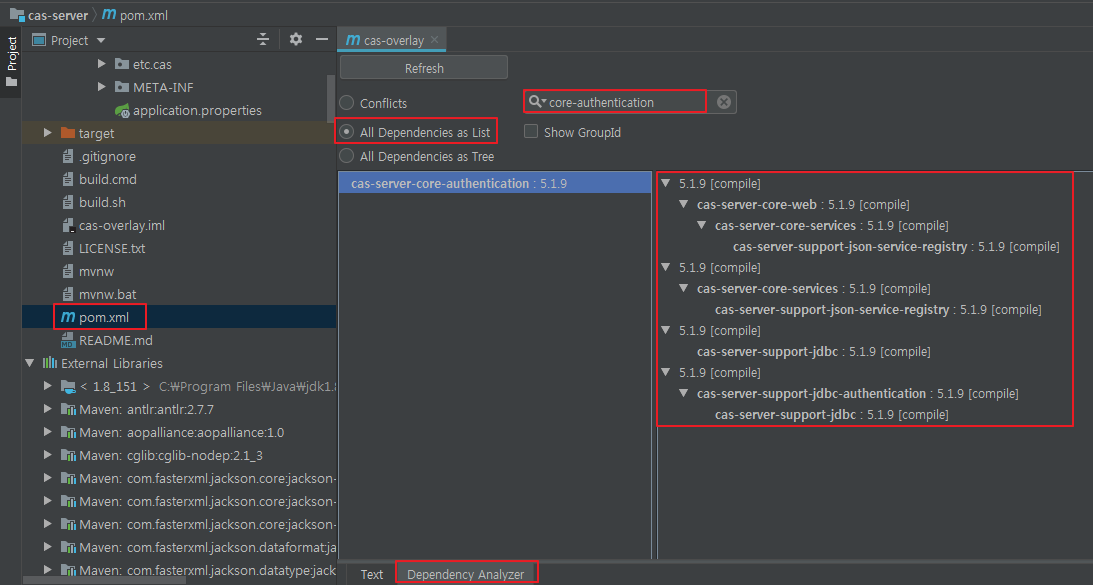Collapse the External Libraries node
This screenshot has height=585, width=1093.
[29, 363]
